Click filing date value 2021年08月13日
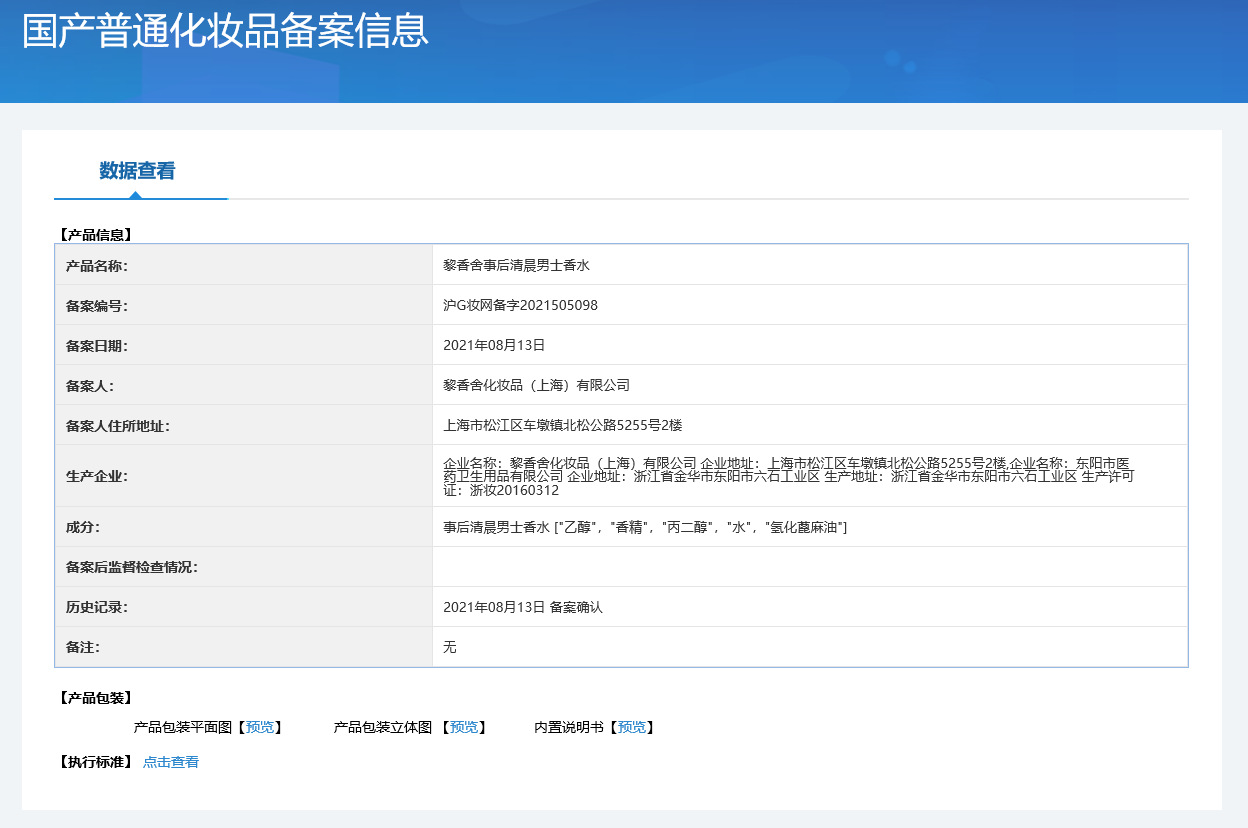 [494, 345]
